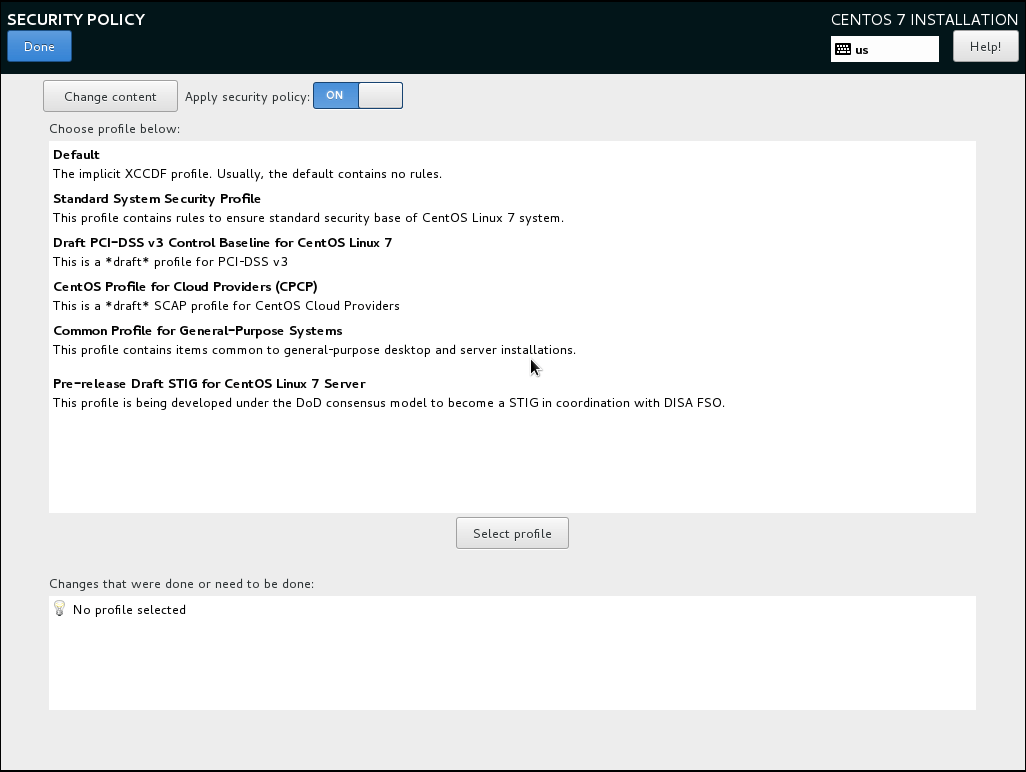Click the Apply security policy label
The image size is (1026, 772).
pyautogui.click(x=247, y=97)
